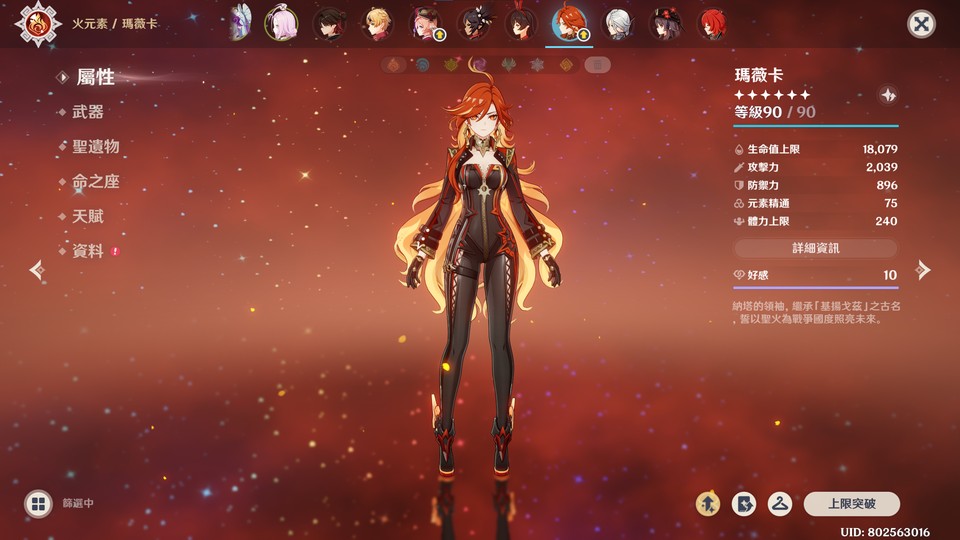
Task: Select the 命之座 constellation tab
Action: click(x=95, y=182)
